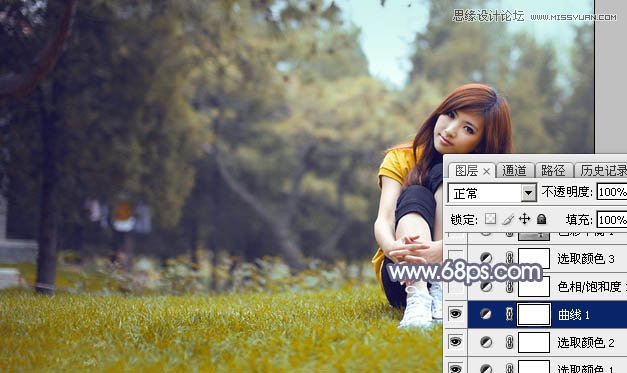This screenshot has width=627, height=373.
Task: Select the 曲线 1 layer name
Action: tap(574, 315)
